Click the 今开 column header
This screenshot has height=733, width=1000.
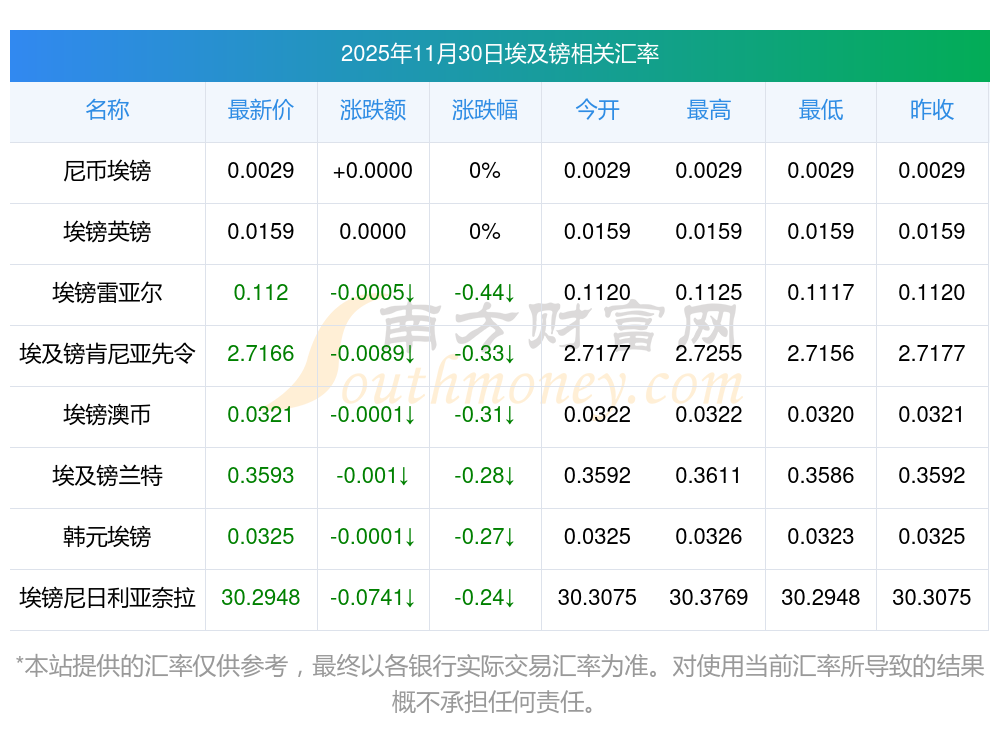click(x=597, y=110)
